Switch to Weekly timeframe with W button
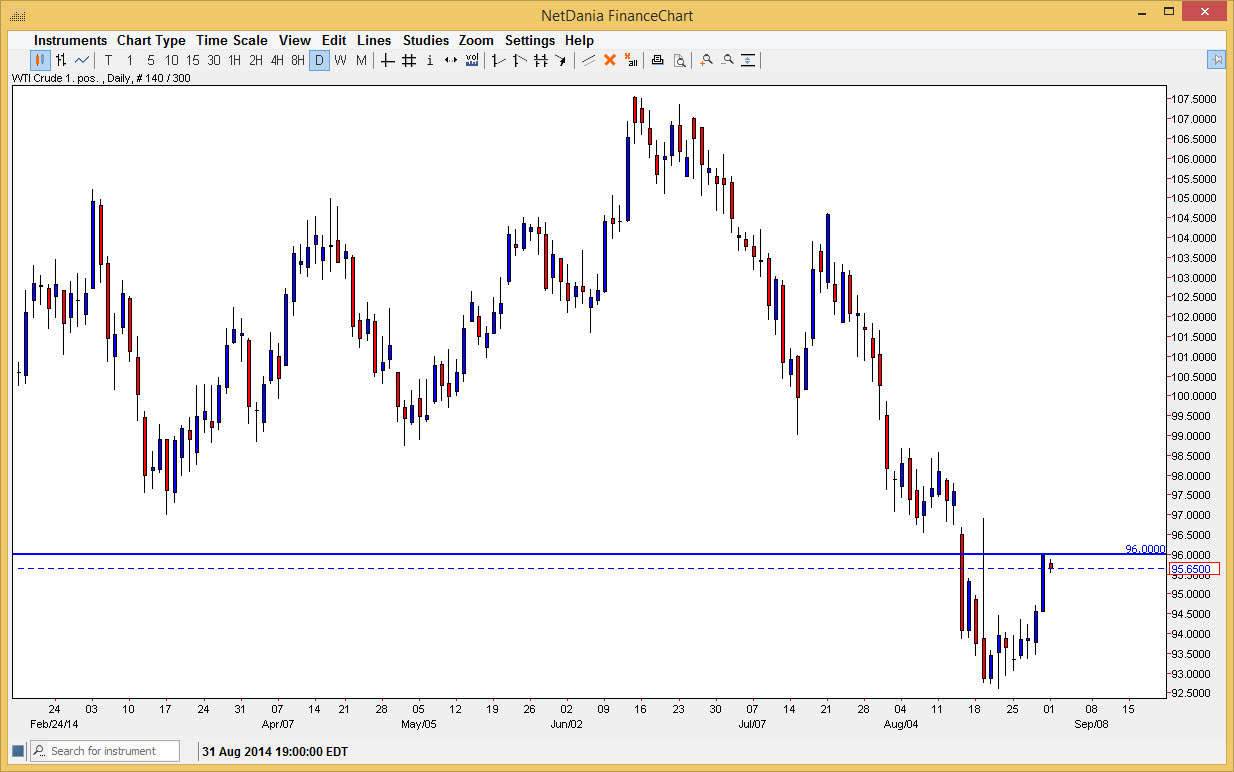The width and height of the screenshot is (1234, 772). click(x=340, y=60)
